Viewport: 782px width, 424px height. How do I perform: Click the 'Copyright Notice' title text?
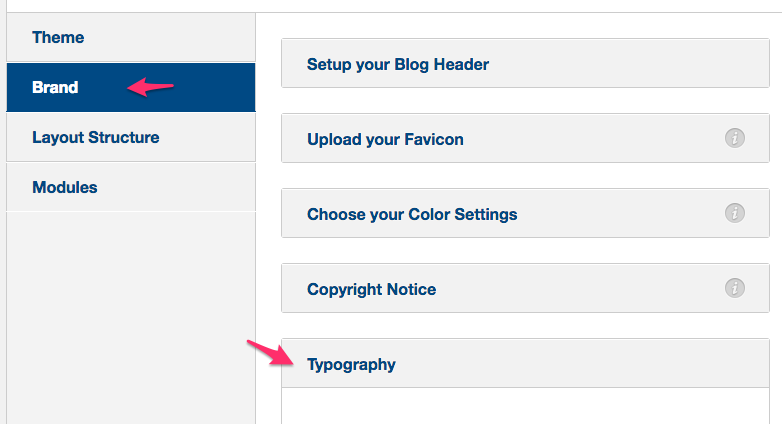[x=372, y=289]
